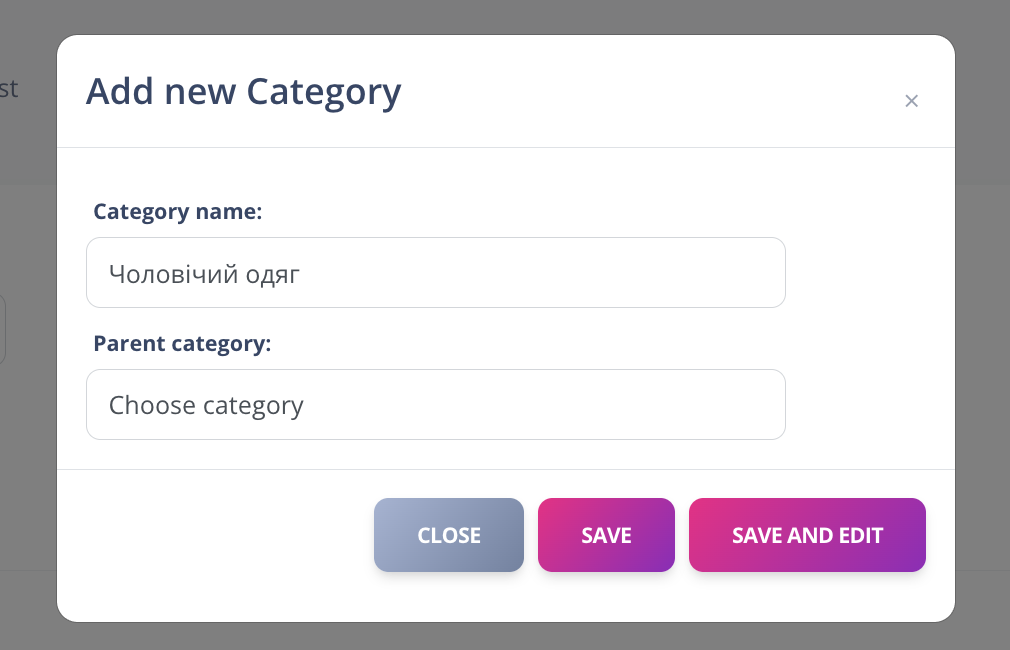This screenshot has width=1010, height=650.
Task: Dismiss the Add new Category dialog via X
Action: [911, 101]
